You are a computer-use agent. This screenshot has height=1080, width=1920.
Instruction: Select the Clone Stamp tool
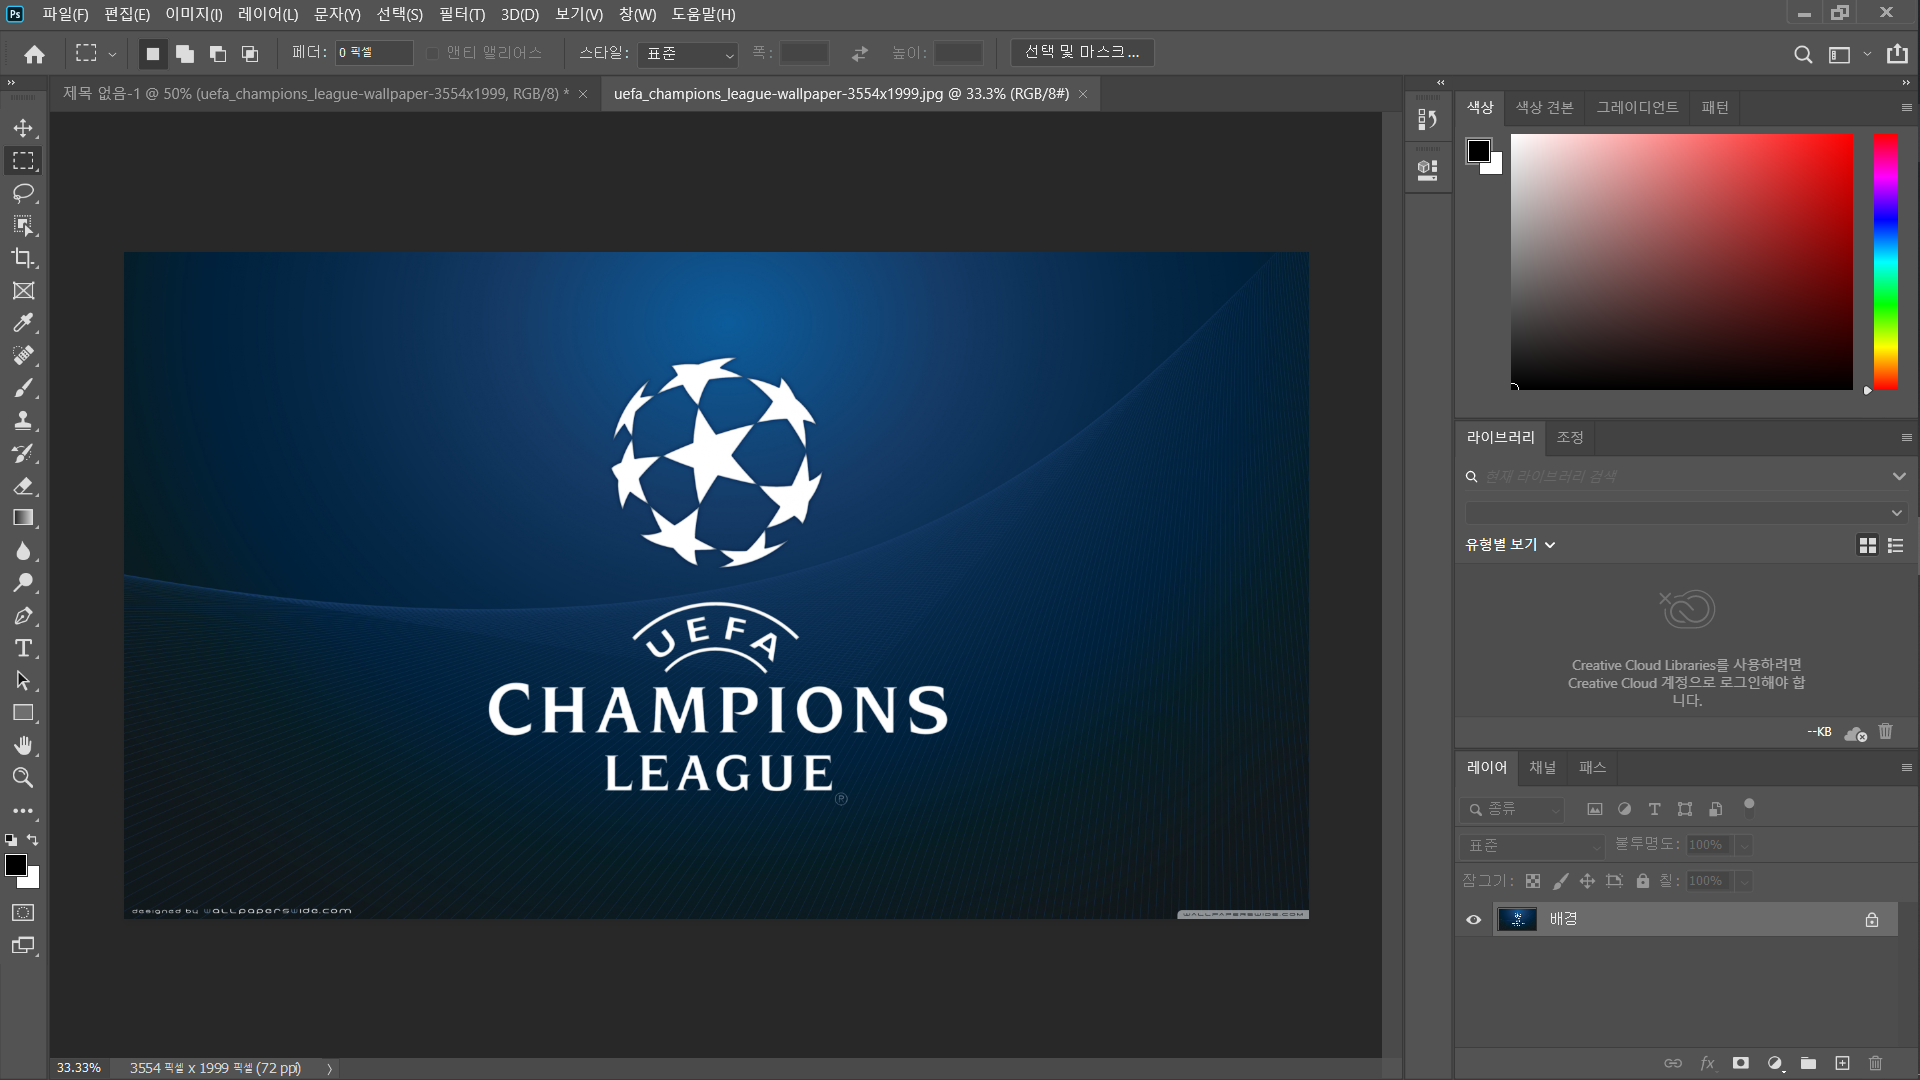tap(23, 420)
